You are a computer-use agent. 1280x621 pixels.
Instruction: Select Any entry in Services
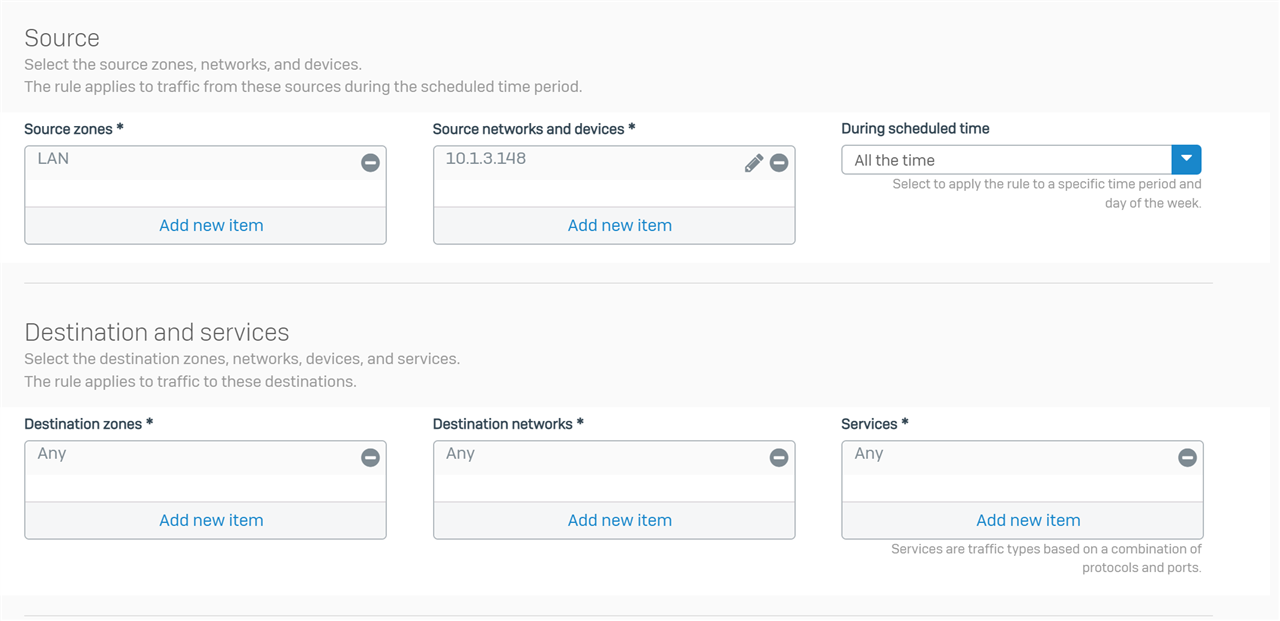click(1022, 458)
